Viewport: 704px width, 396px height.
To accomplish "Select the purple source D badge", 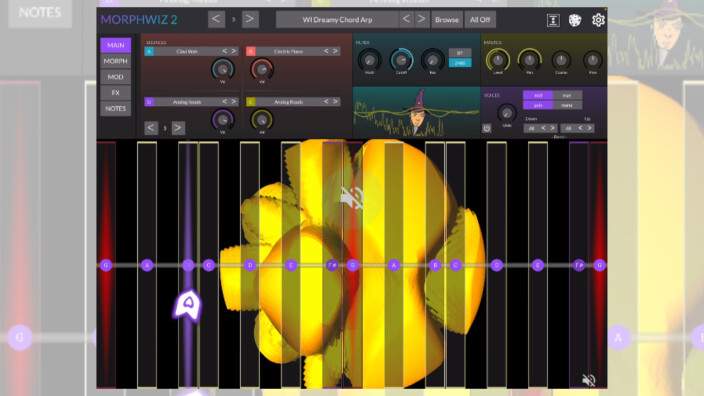I will tap(149, 102).
